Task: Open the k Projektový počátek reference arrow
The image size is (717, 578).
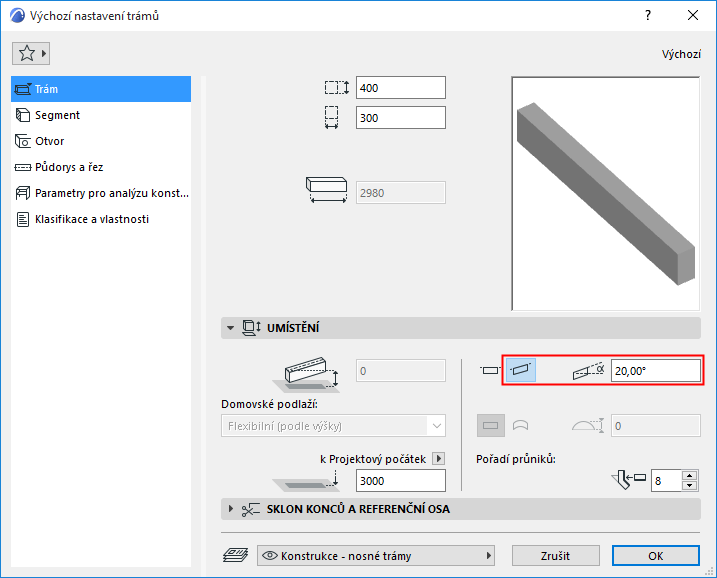Action: 439,459
